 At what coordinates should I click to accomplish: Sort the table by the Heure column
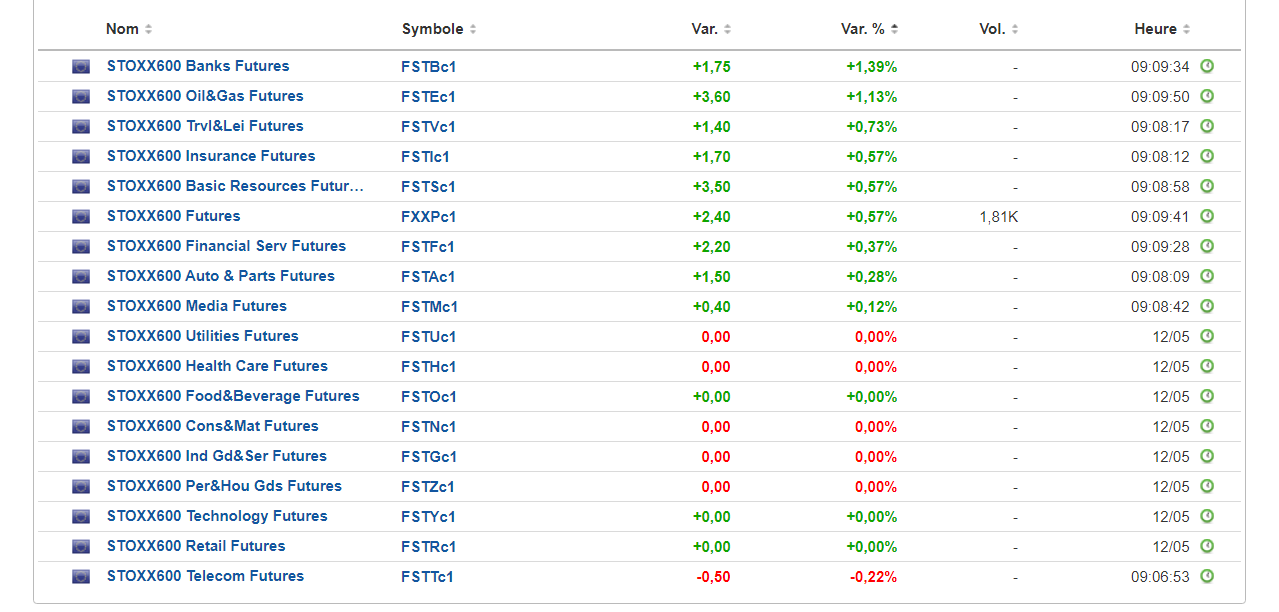click(1161, 29)
